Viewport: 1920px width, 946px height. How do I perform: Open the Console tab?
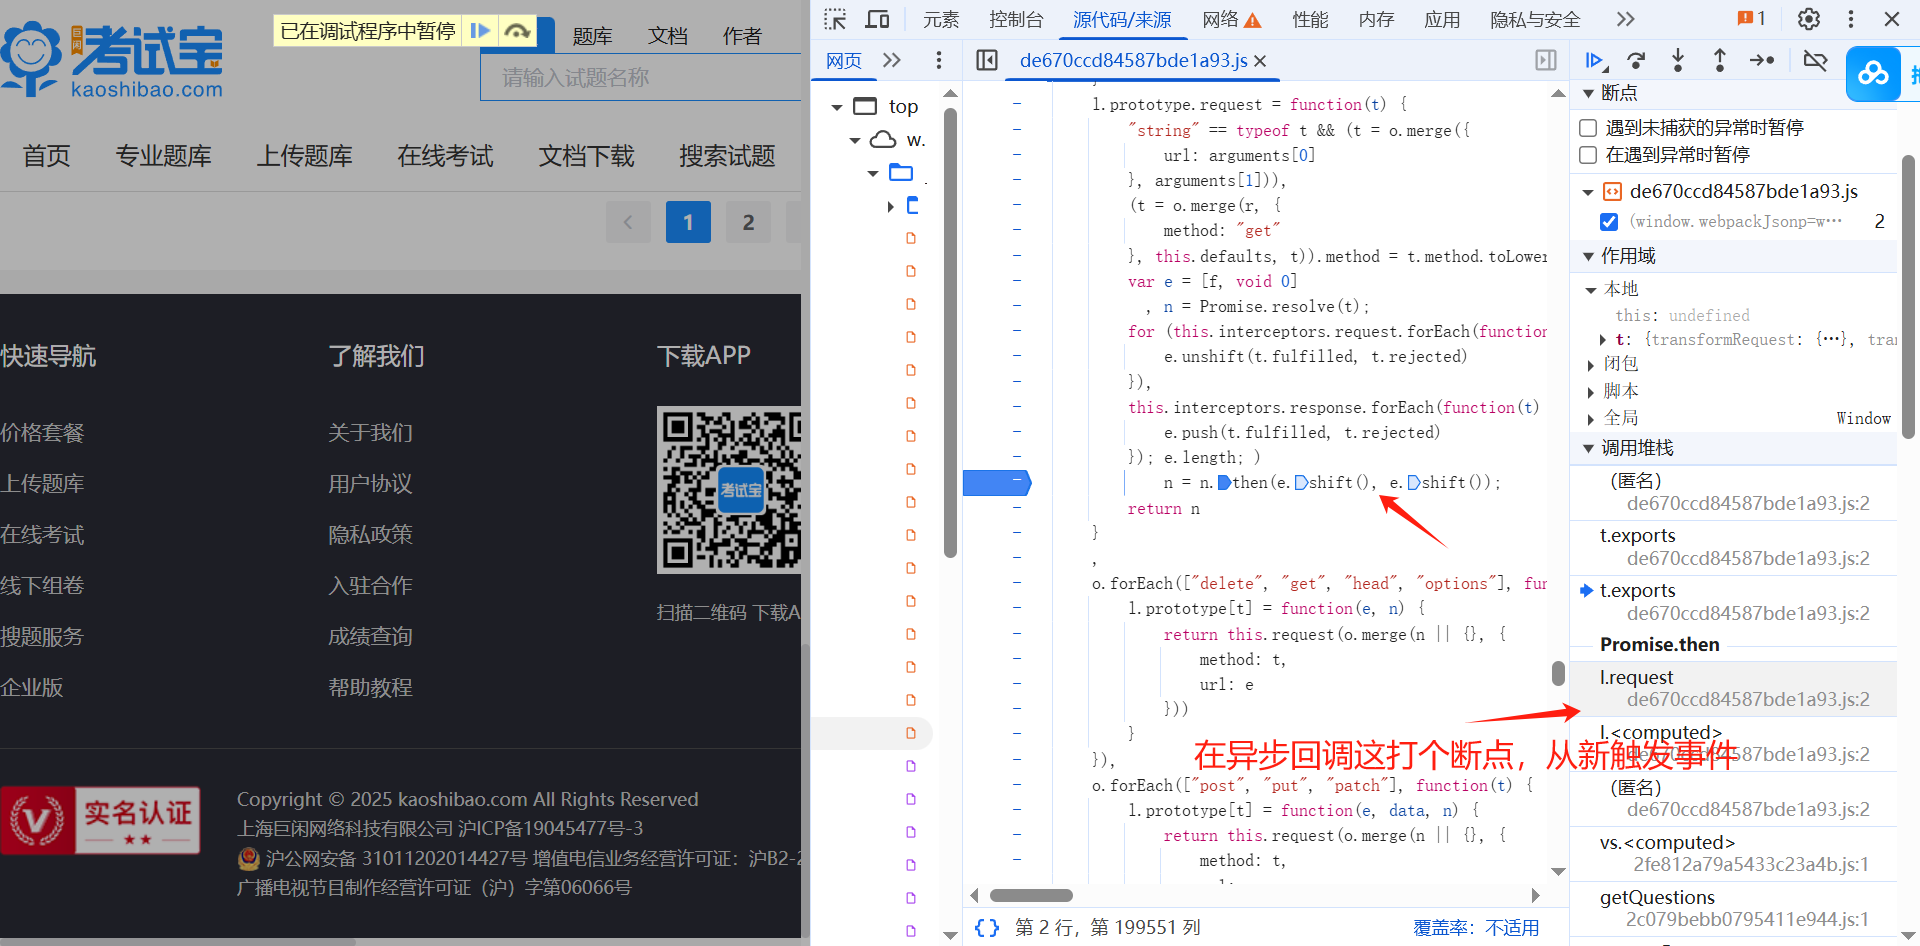(x=1016, y=19)
